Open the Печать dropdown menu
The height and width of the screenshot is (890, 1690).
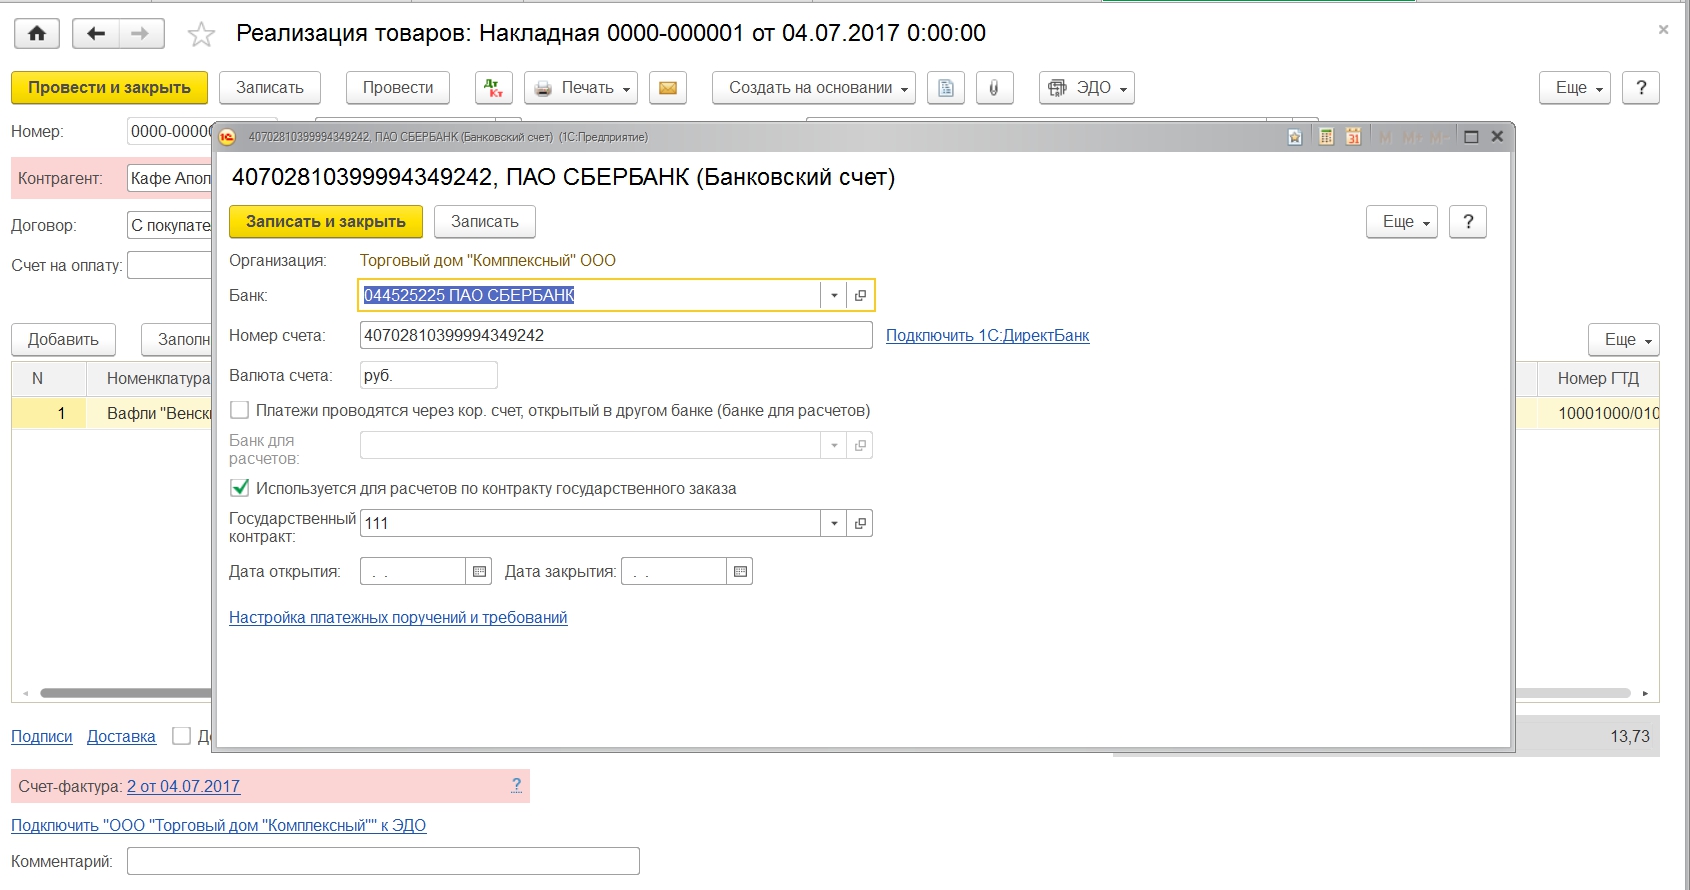click(581, 88)
